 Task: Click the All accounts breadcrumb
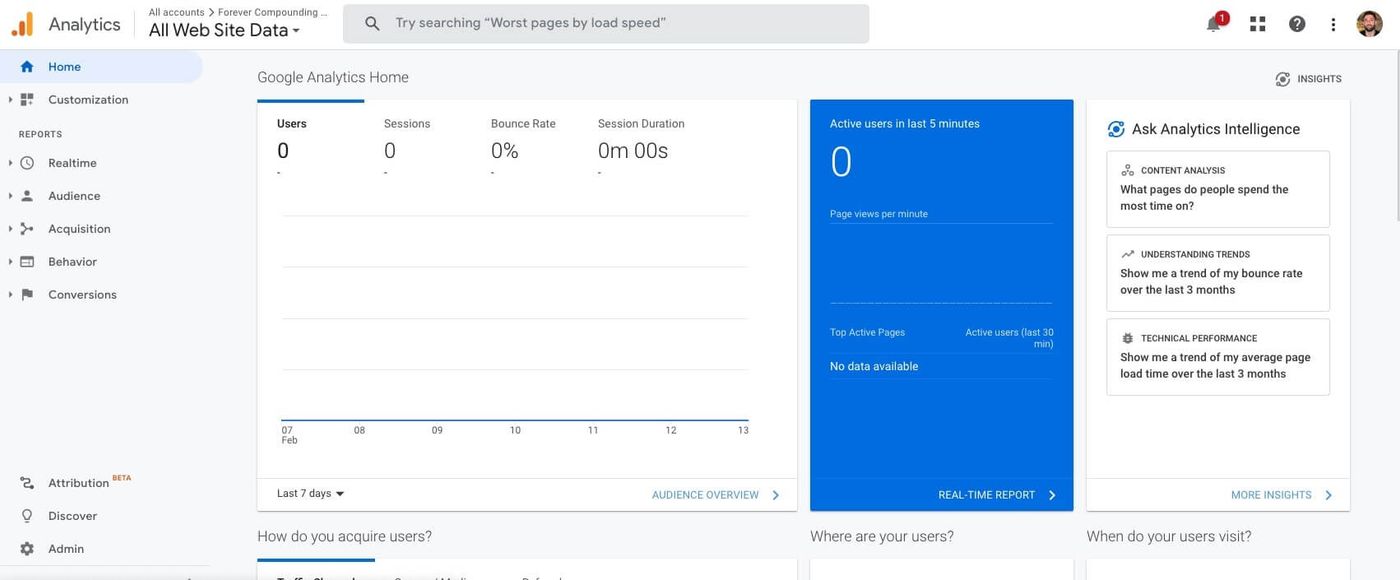tap(176, 12)
